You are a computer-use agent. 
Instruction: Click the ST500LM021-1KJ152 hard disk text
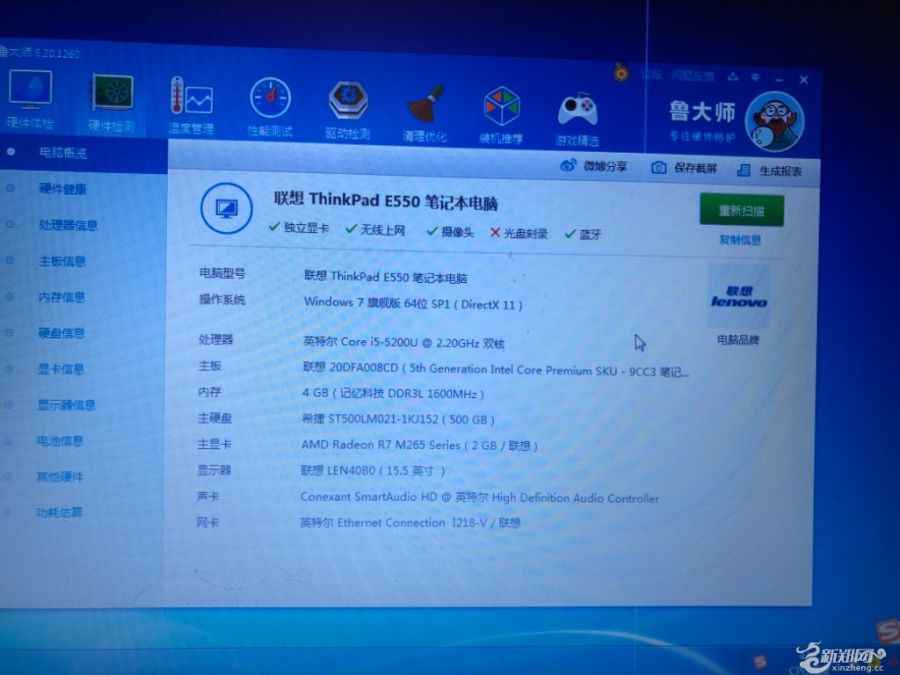398,420
